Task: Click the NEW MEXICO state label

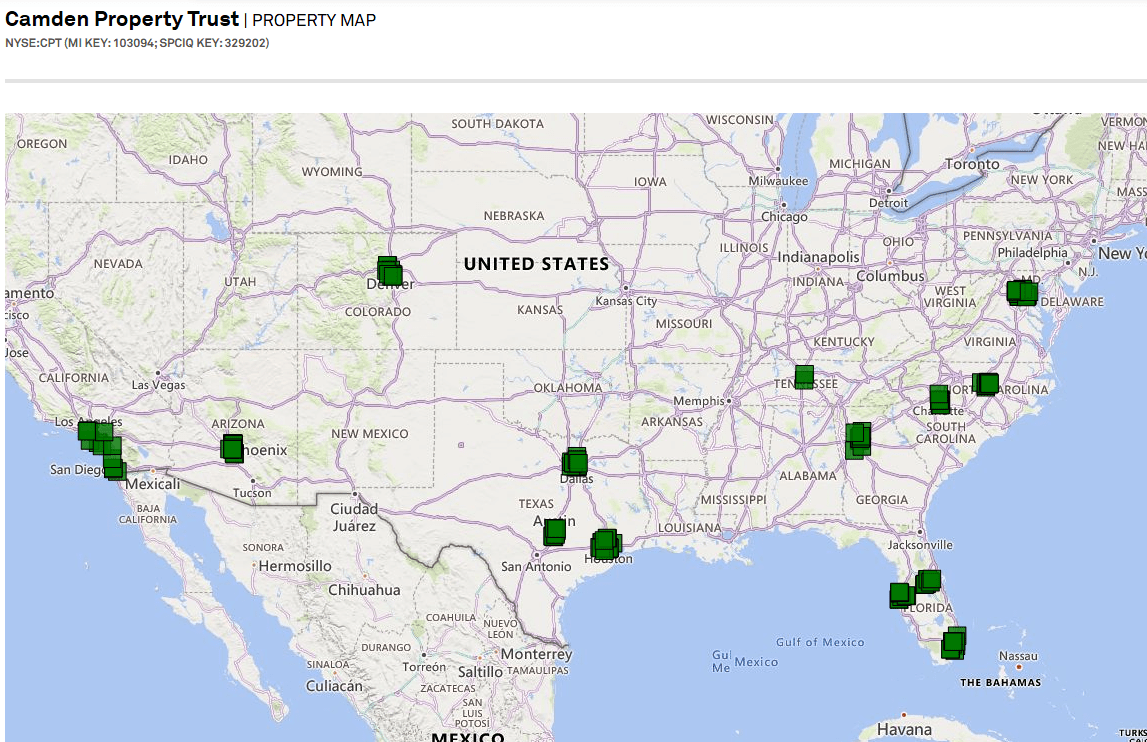Action: coord(369,434)
